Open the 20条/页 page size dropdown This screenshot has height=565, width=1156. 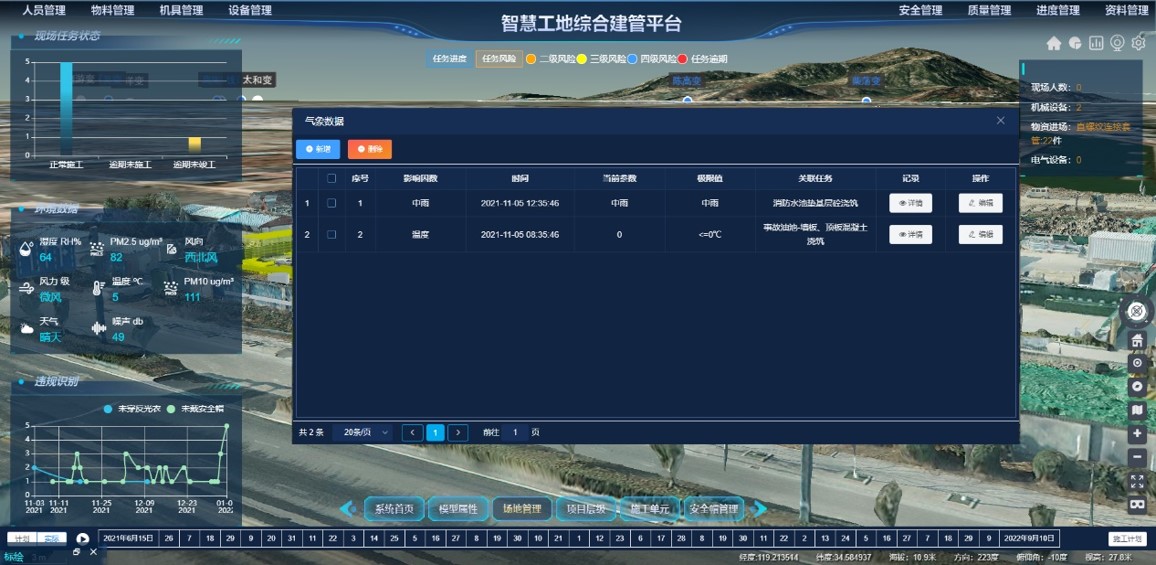[x=363, y=433]
